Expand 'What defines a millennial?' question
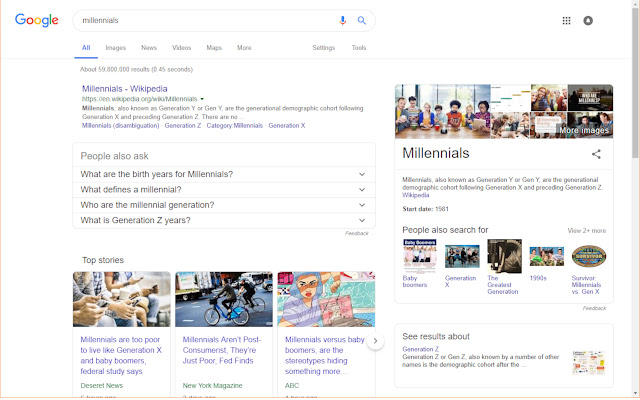The width and height of the screenshot is (640, 400). pos(224,190)
